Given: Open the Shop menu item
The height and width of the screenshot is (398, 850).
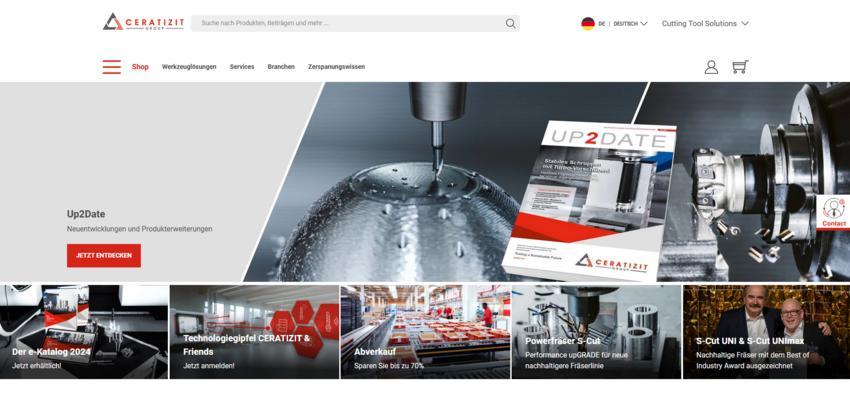Looking at the screenshot, I should tap(140, 67).
